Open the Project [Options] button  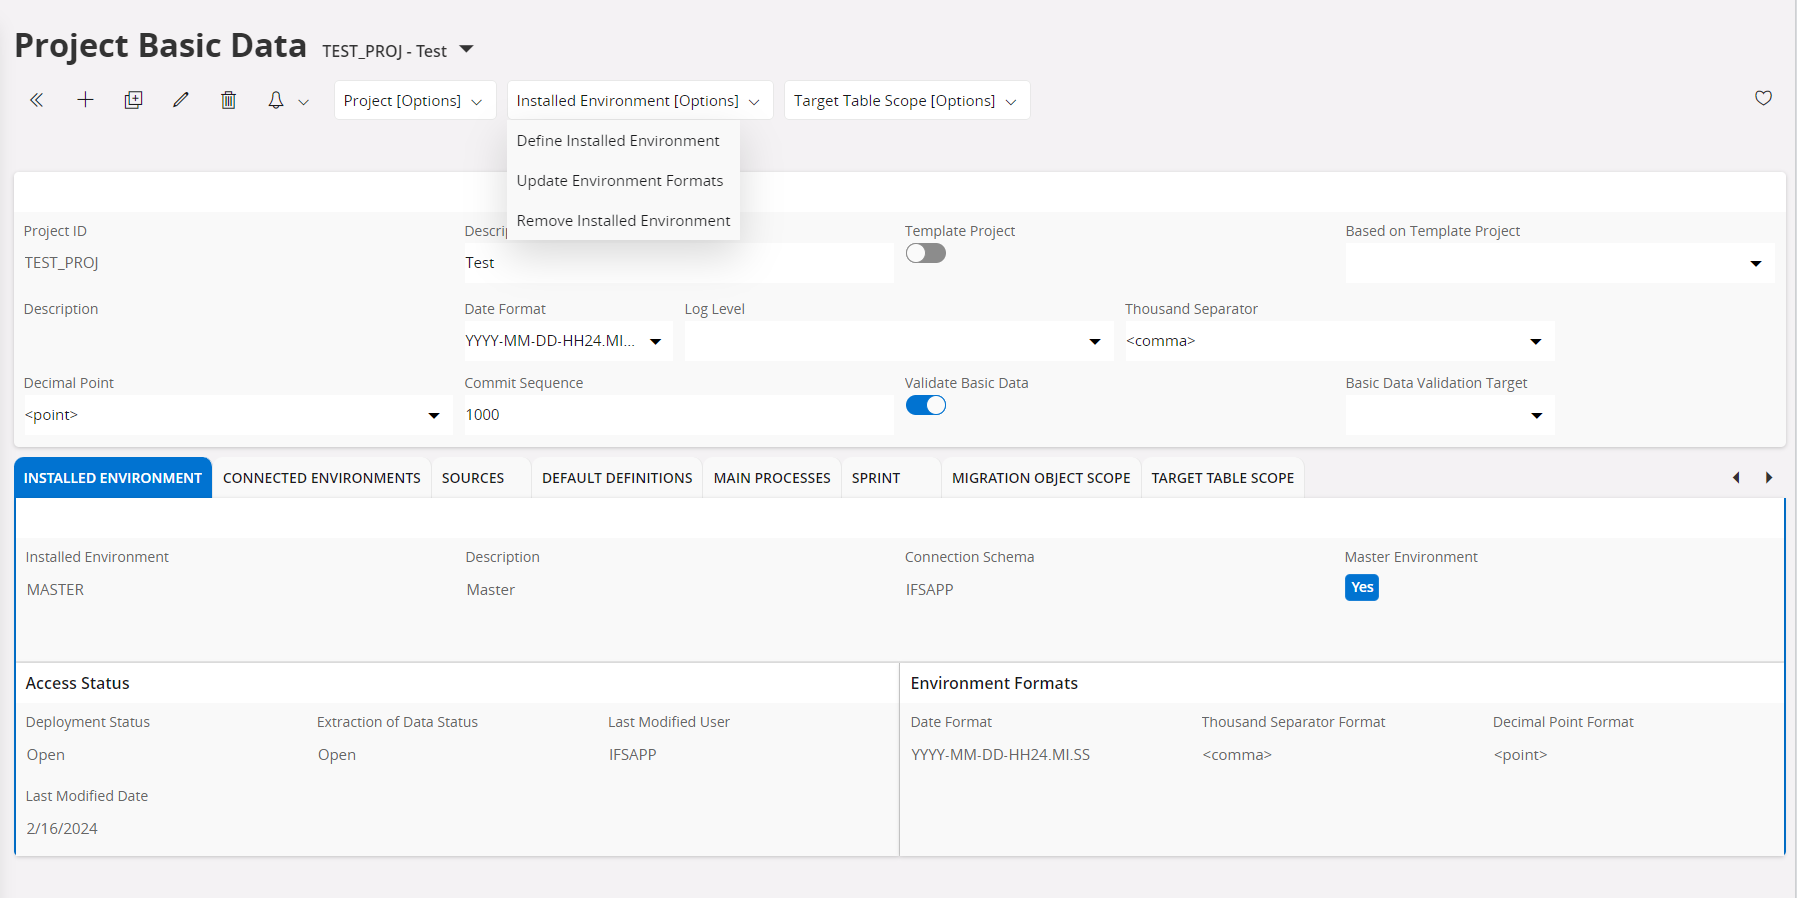click(x=414, y=101)
